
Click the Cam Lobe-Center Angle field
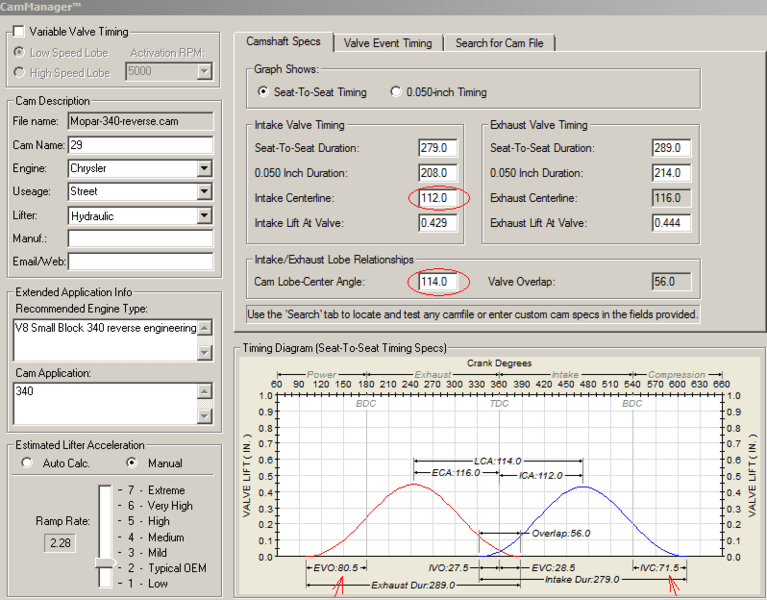(438, 282)
